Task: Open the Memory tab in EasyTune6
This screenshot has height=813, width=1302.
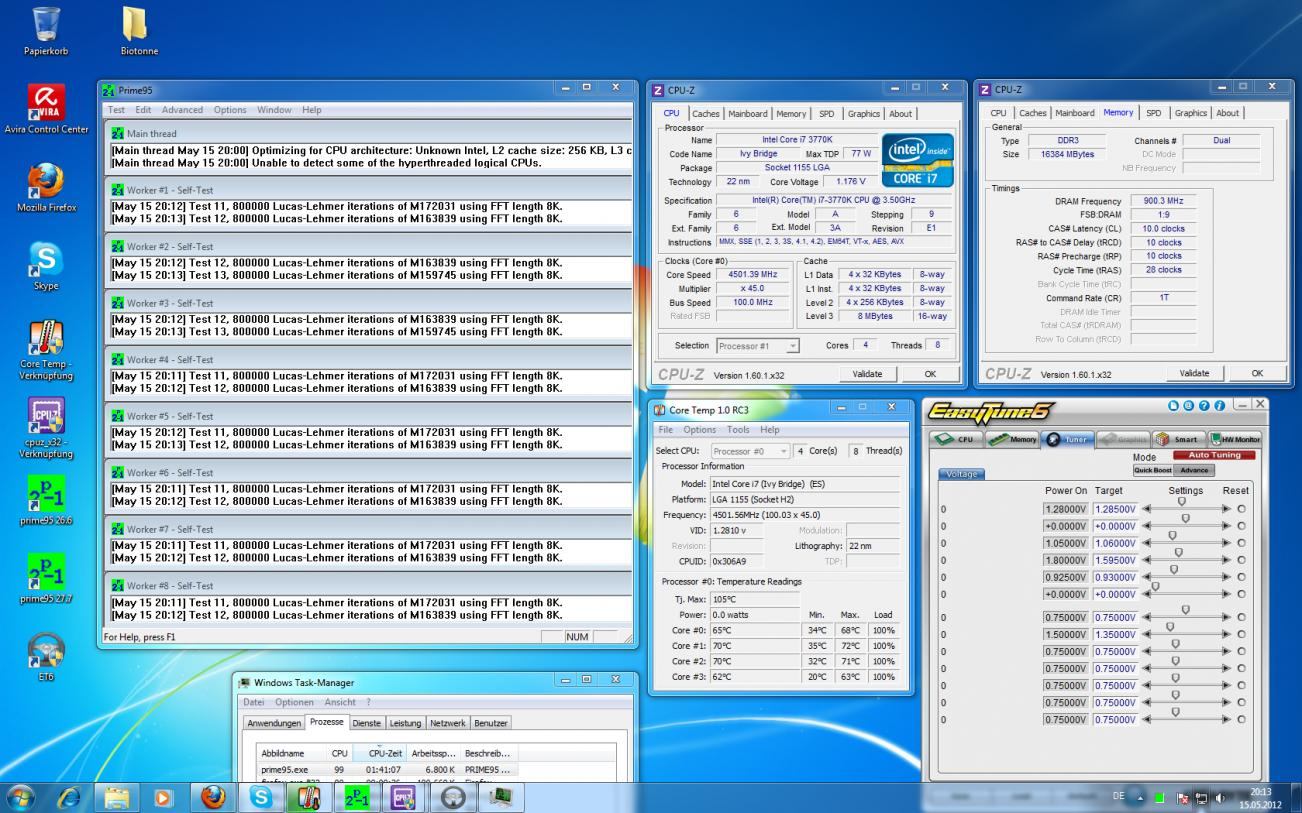Action: pos(1013,438)
